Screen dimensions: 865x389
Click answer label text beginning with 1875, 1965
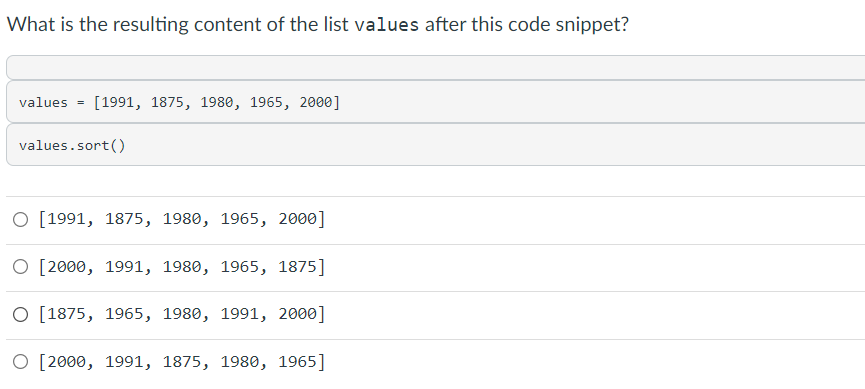182,314
